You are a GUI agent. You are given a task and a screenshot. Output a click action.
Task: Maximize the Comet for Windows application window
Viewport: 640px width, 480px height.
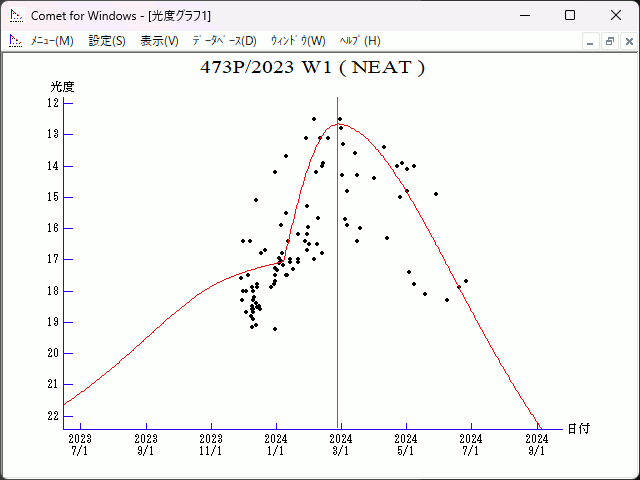point(569,16)
